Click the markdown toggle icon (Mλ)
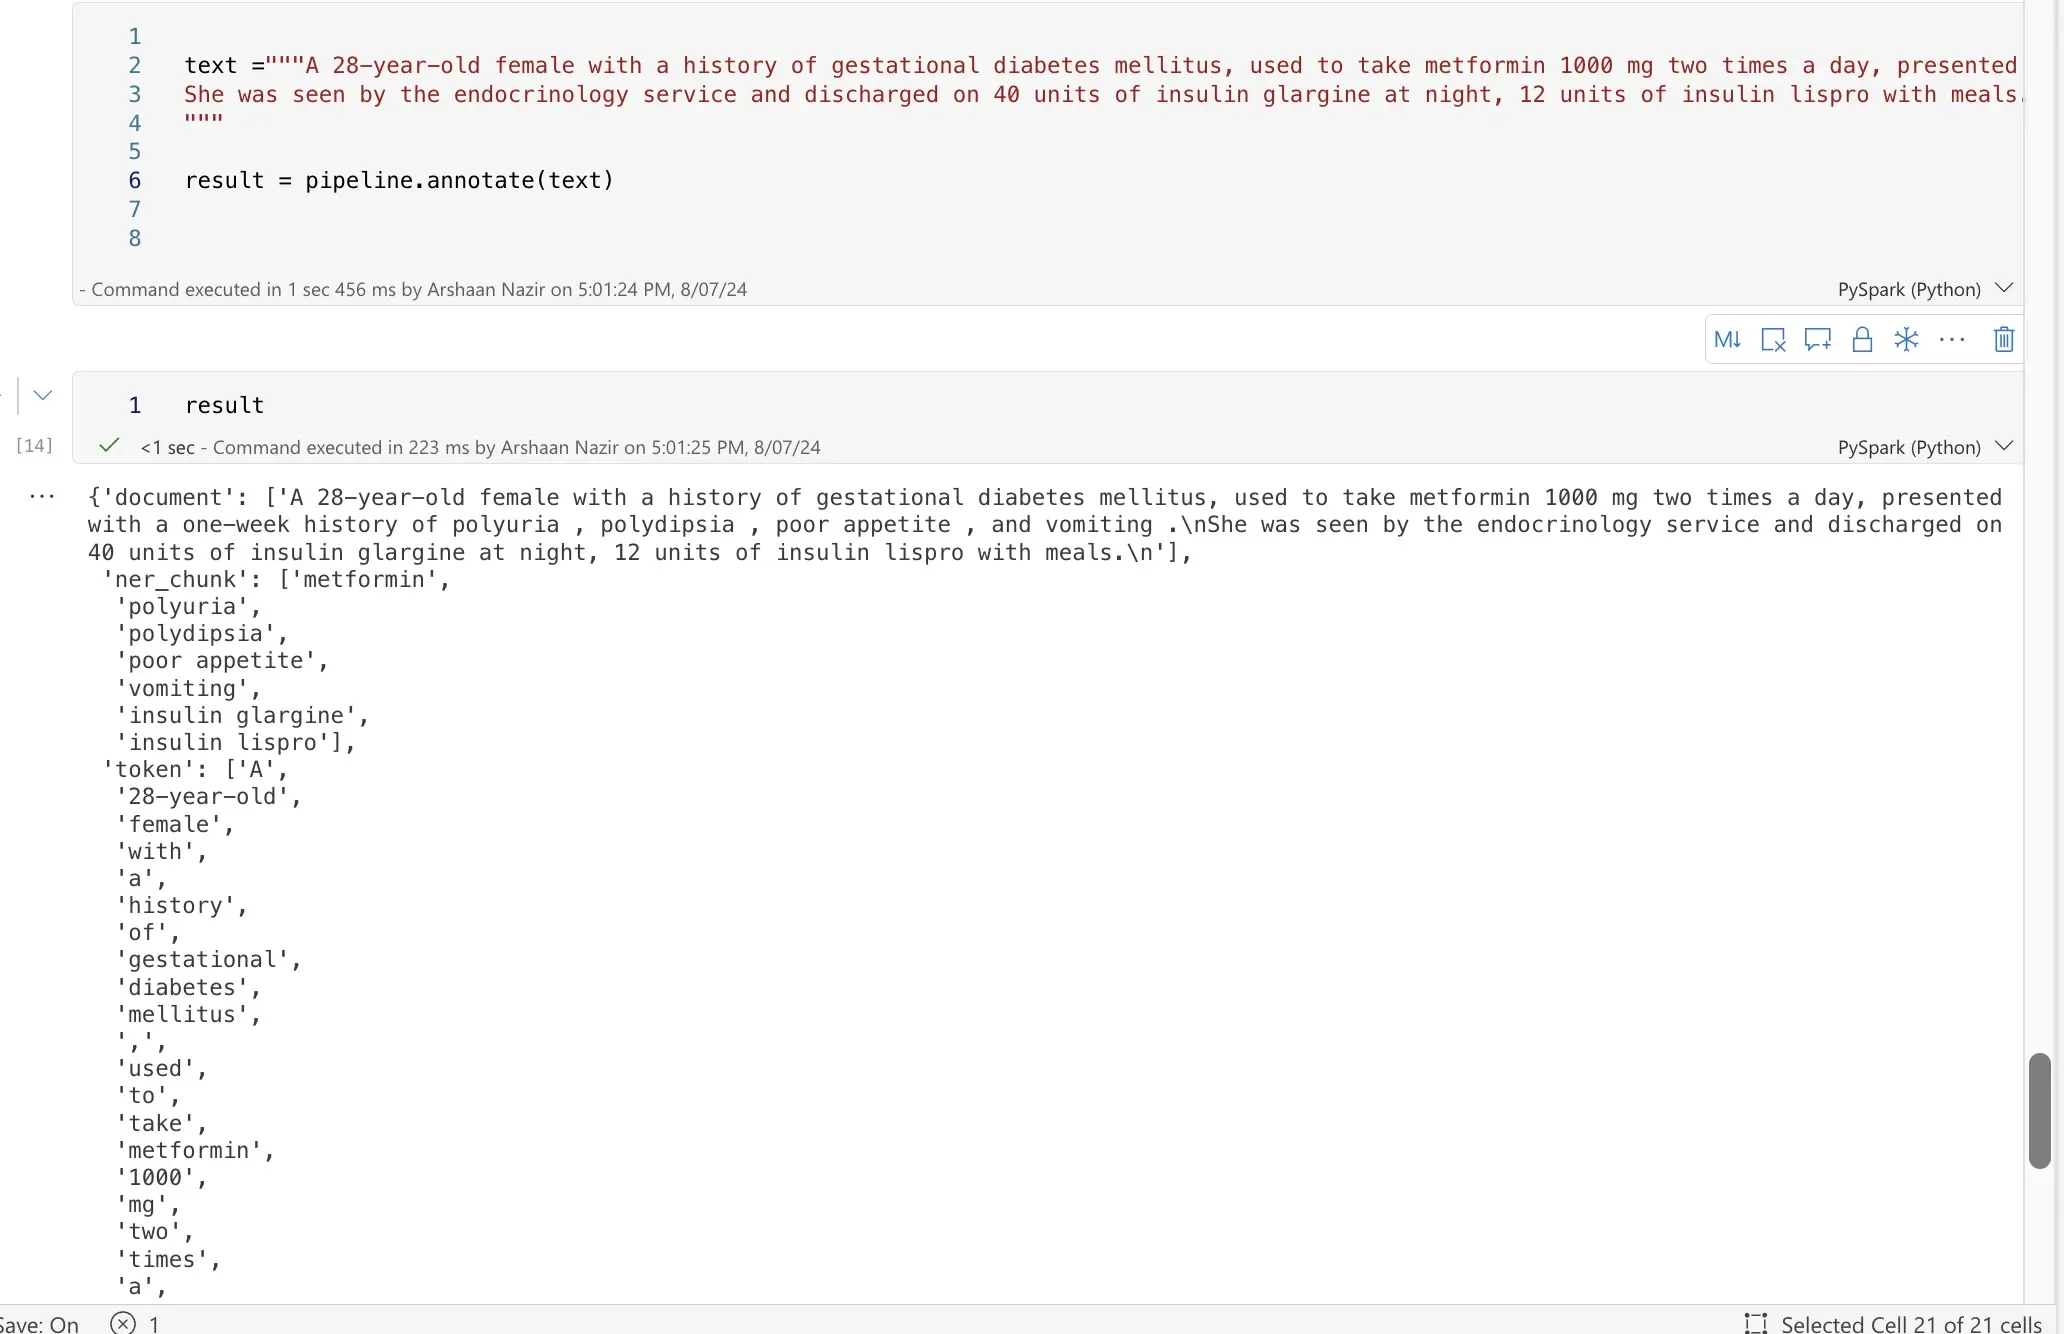2064x1334 pixels. point(1729,338)
